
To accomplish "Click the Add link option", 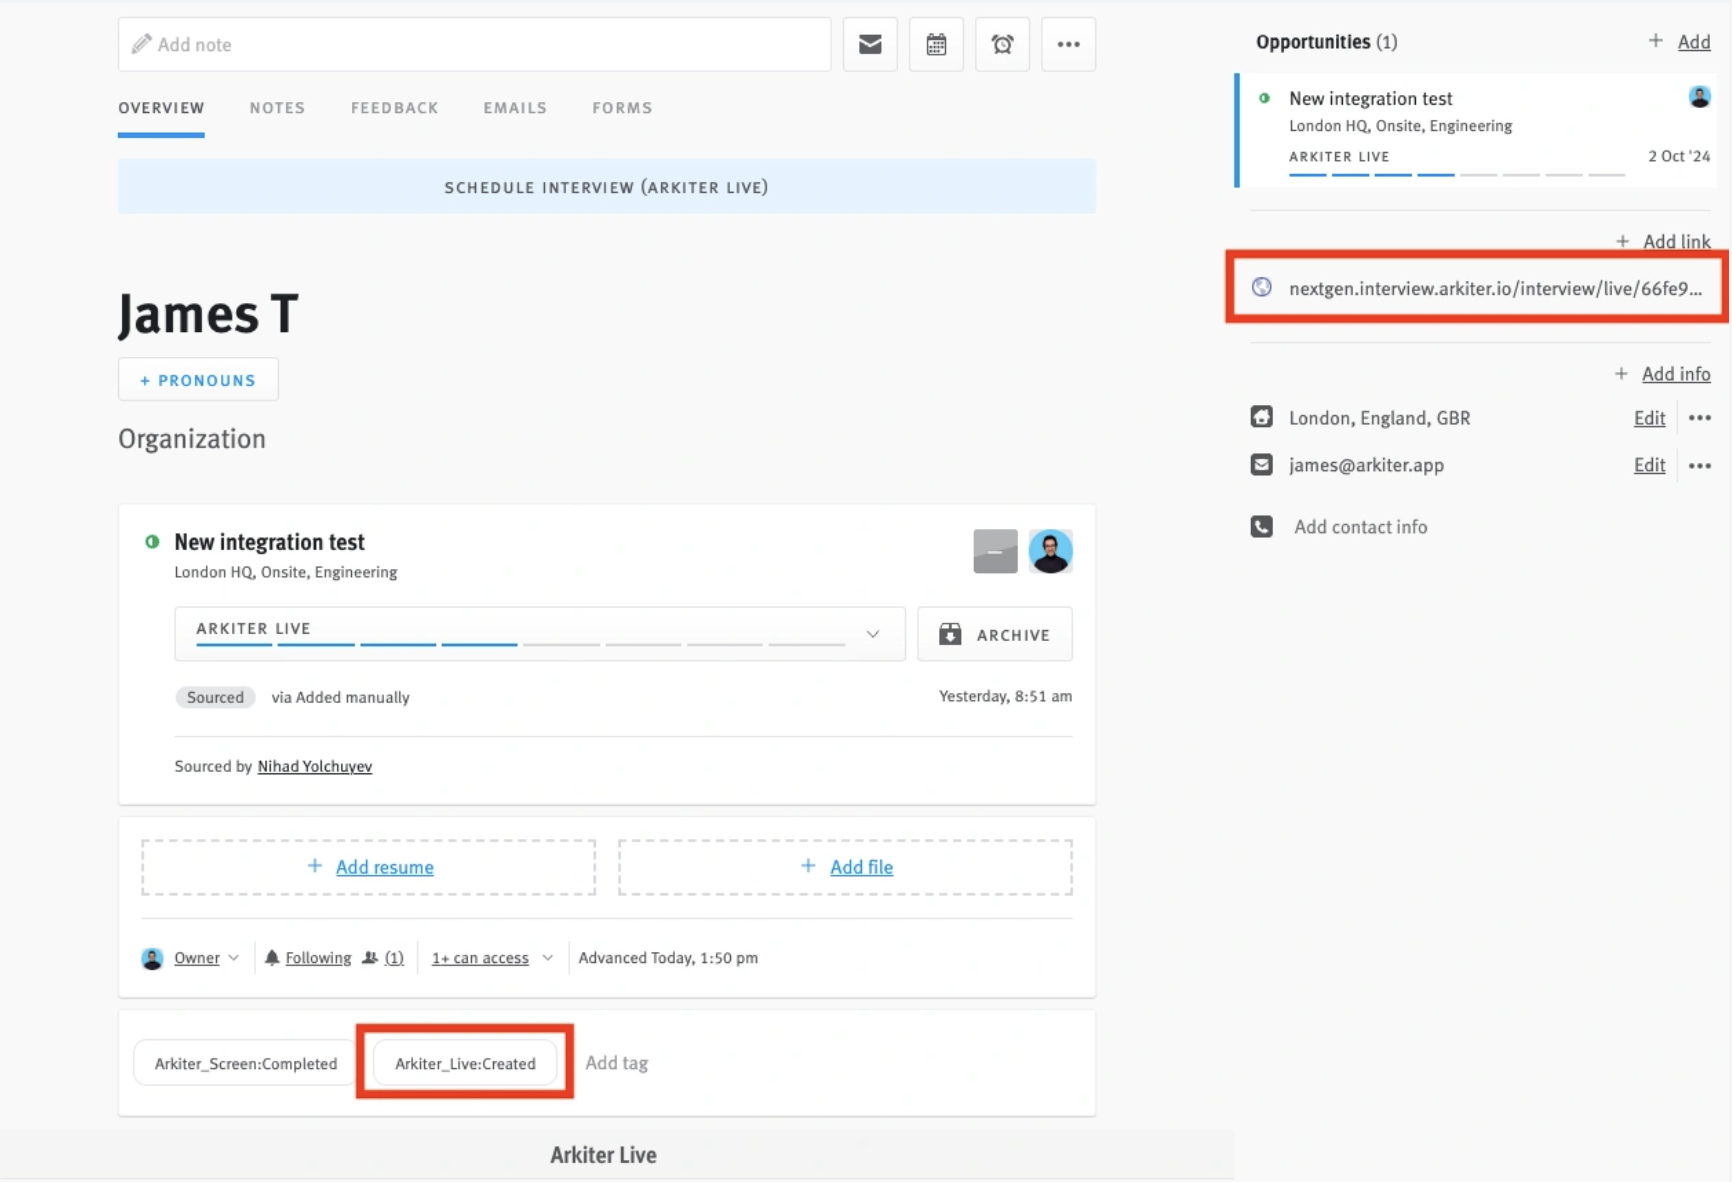I will click(x=1676, y=241).
